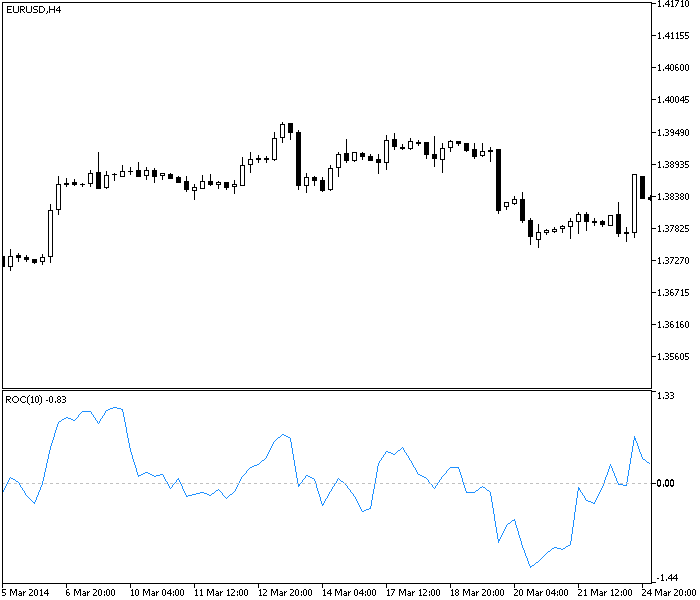This screenshot has width=700, height=600.
Task: Click the large black candle after 18 Mar 20:00
Action: click(498, 180)
